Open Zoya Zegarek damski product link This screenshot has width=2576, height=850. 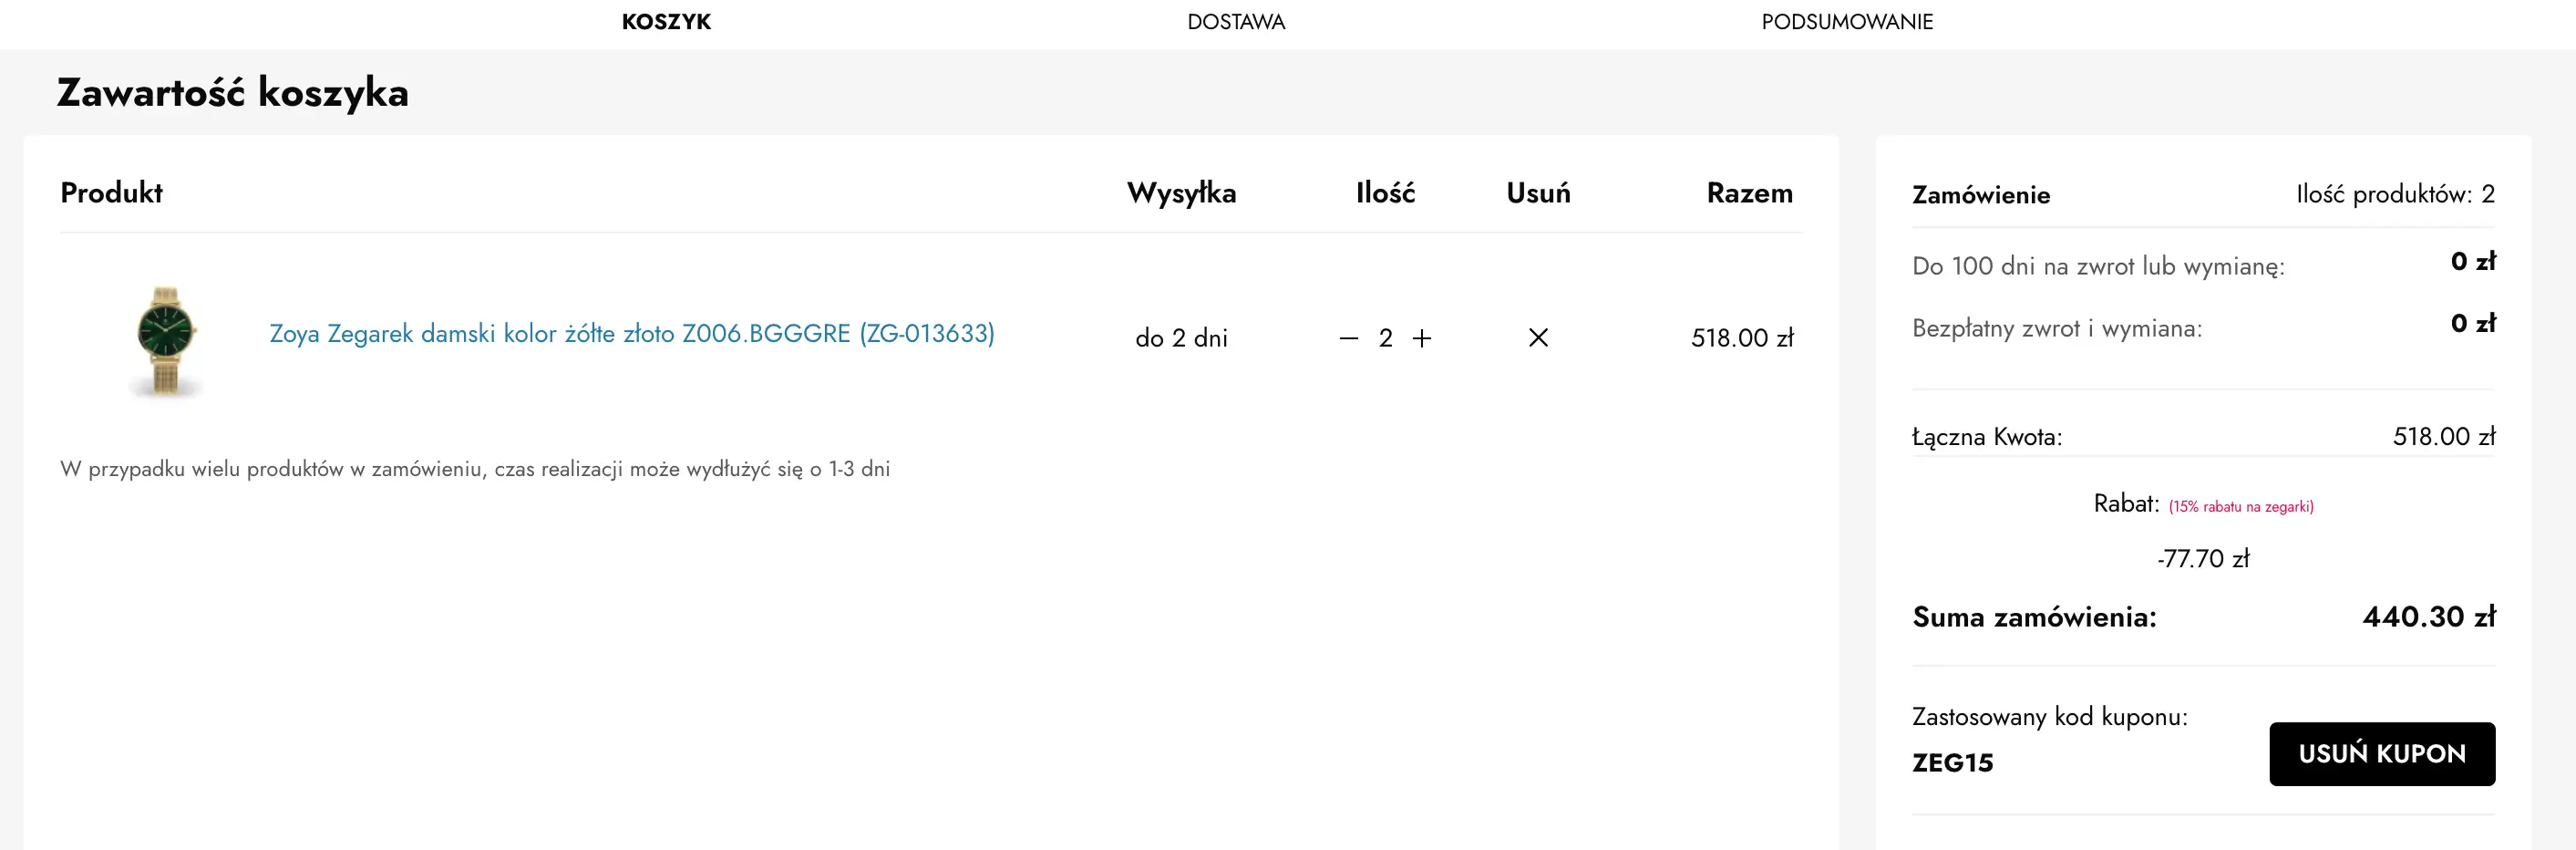[632, 334]
